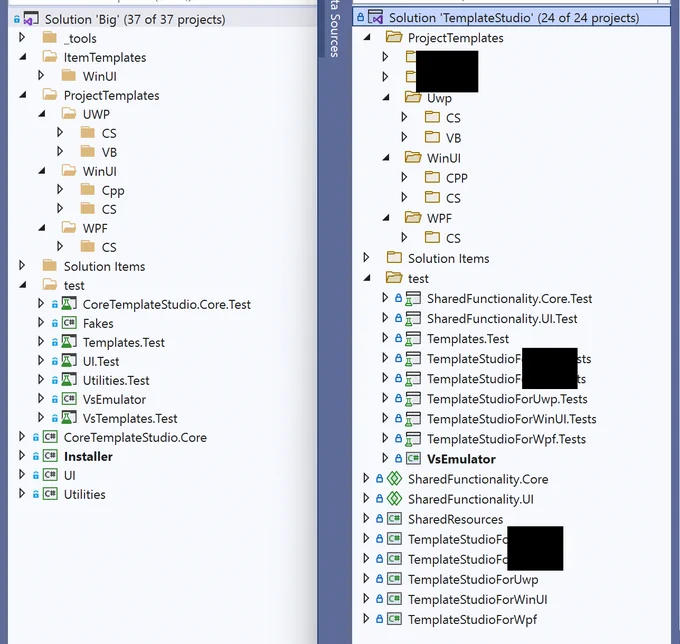Collapse the right pane WPF folder
680x644 pixels.
386,218
